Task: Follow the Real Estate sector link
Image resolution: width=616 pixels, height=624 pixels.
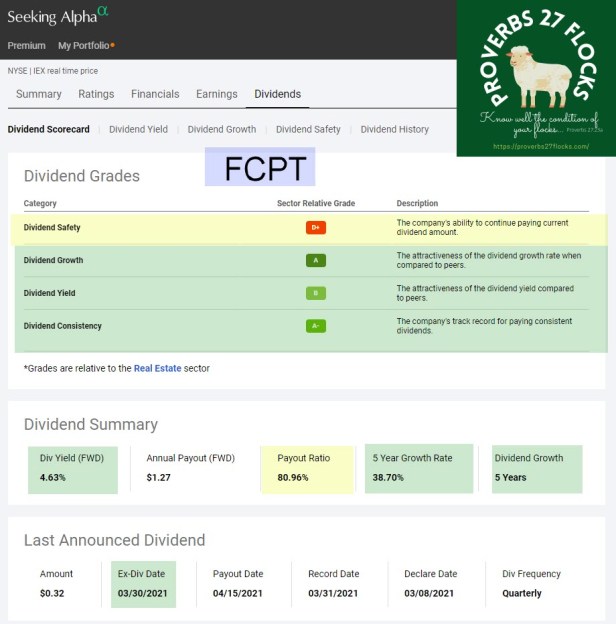Action: pos(158,368)
